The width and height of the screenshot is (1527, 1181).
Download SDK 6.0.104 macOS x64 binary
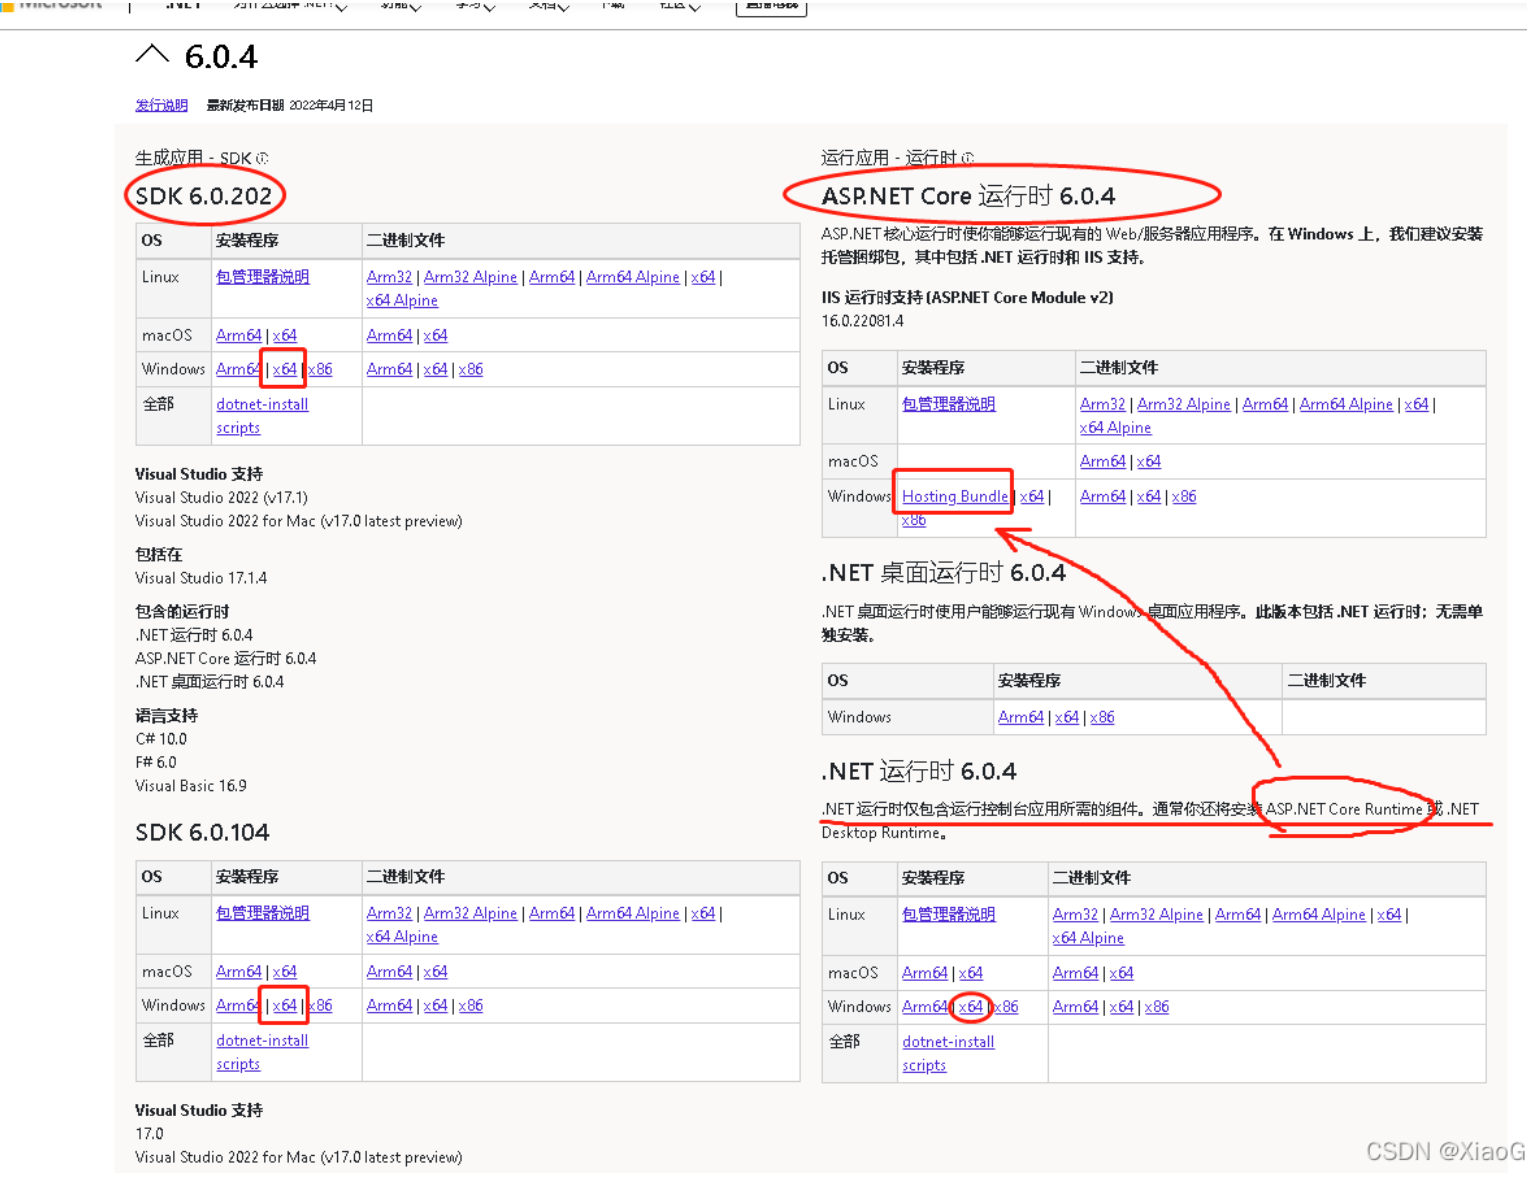coord(435,972)
